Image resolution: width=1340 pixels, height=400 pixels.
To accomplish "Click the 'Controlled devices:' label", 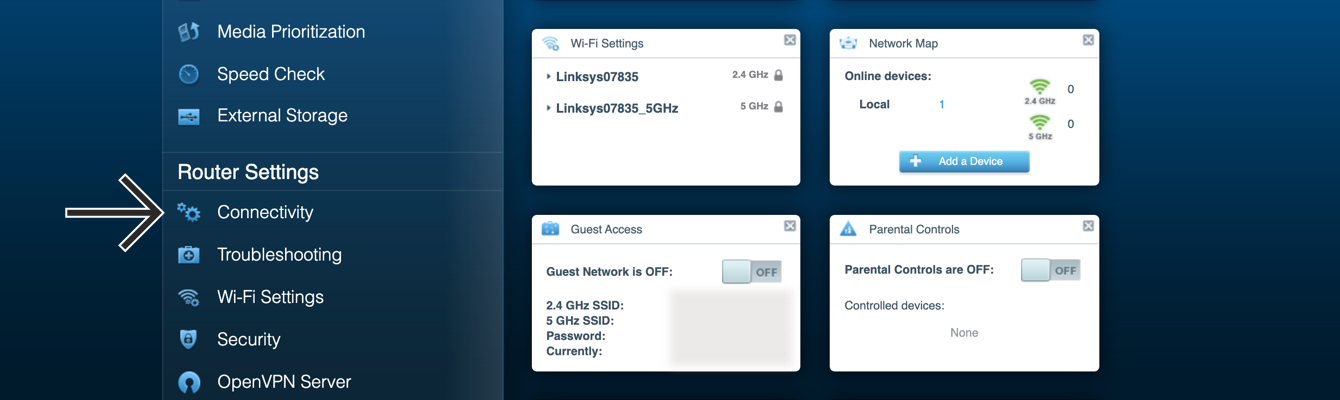I will pyautogui.click(x=894, y=306).
